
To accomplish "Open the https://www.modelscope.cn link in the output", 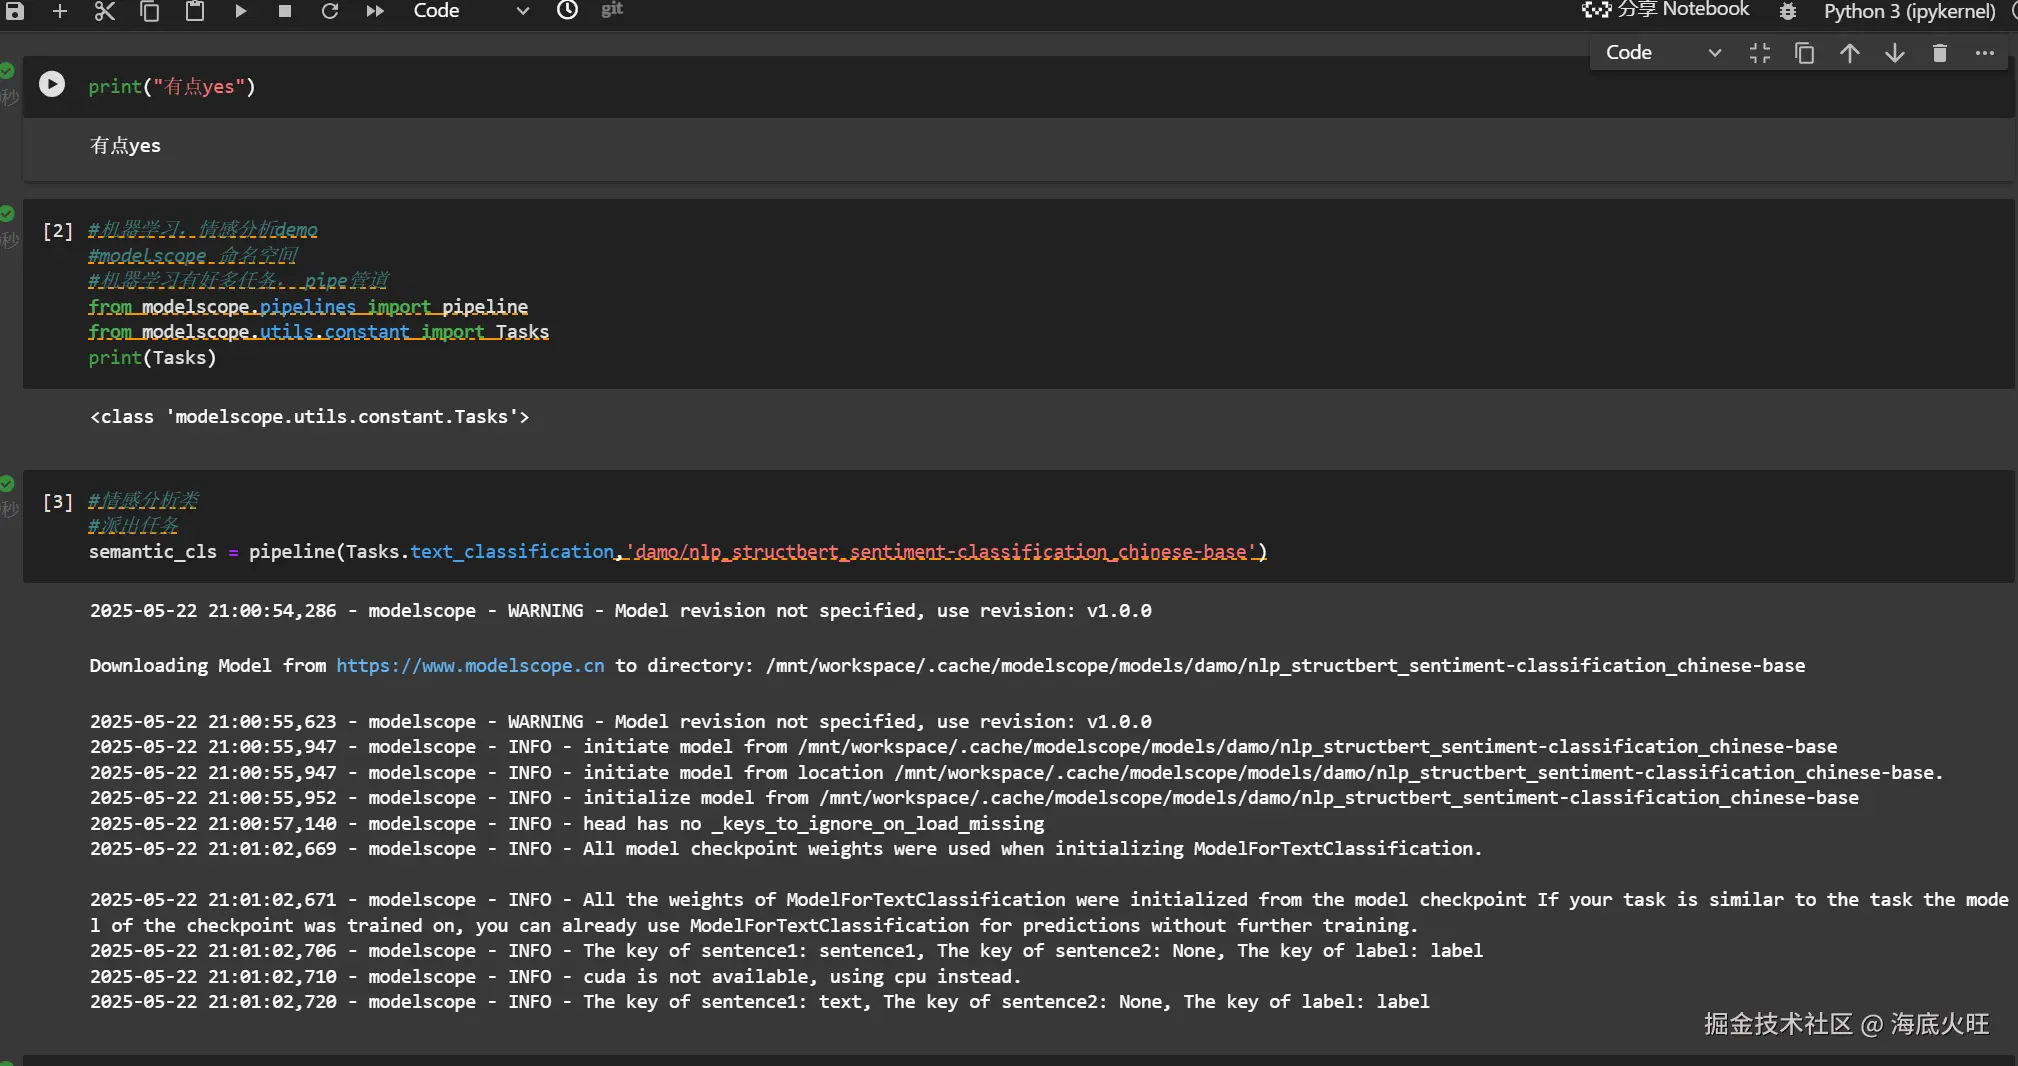I will coord(470,666).
